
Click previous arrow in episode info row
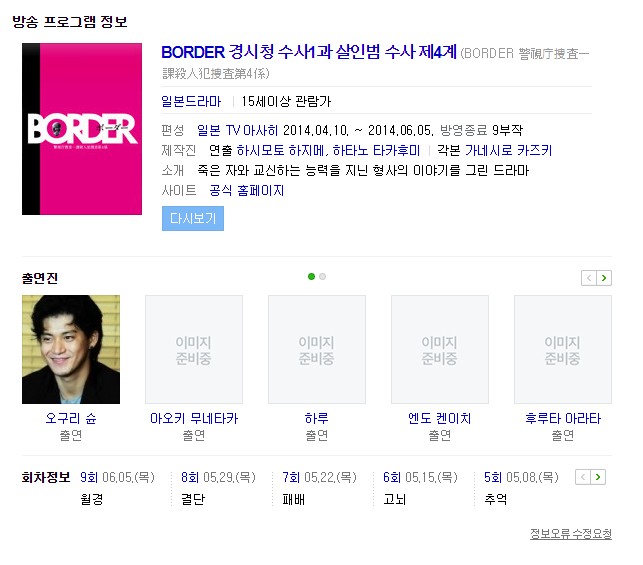click(x=584, y=478)
